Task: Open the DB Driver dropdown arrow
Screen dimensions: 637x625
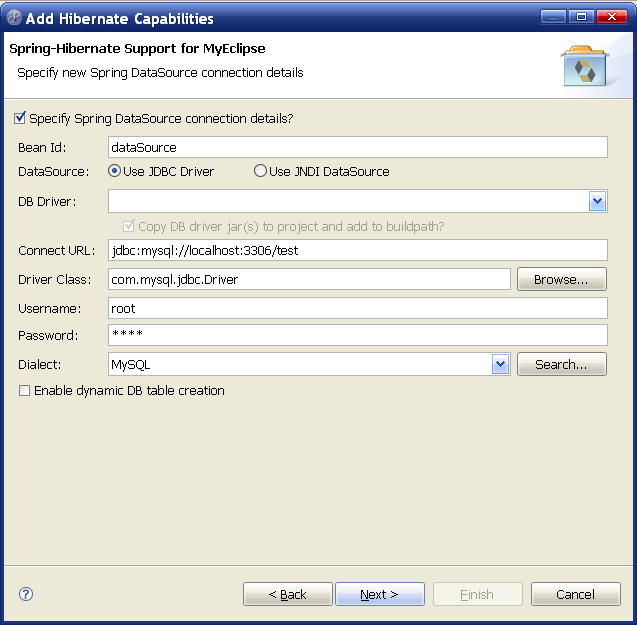Action: (x=597, y=201)
